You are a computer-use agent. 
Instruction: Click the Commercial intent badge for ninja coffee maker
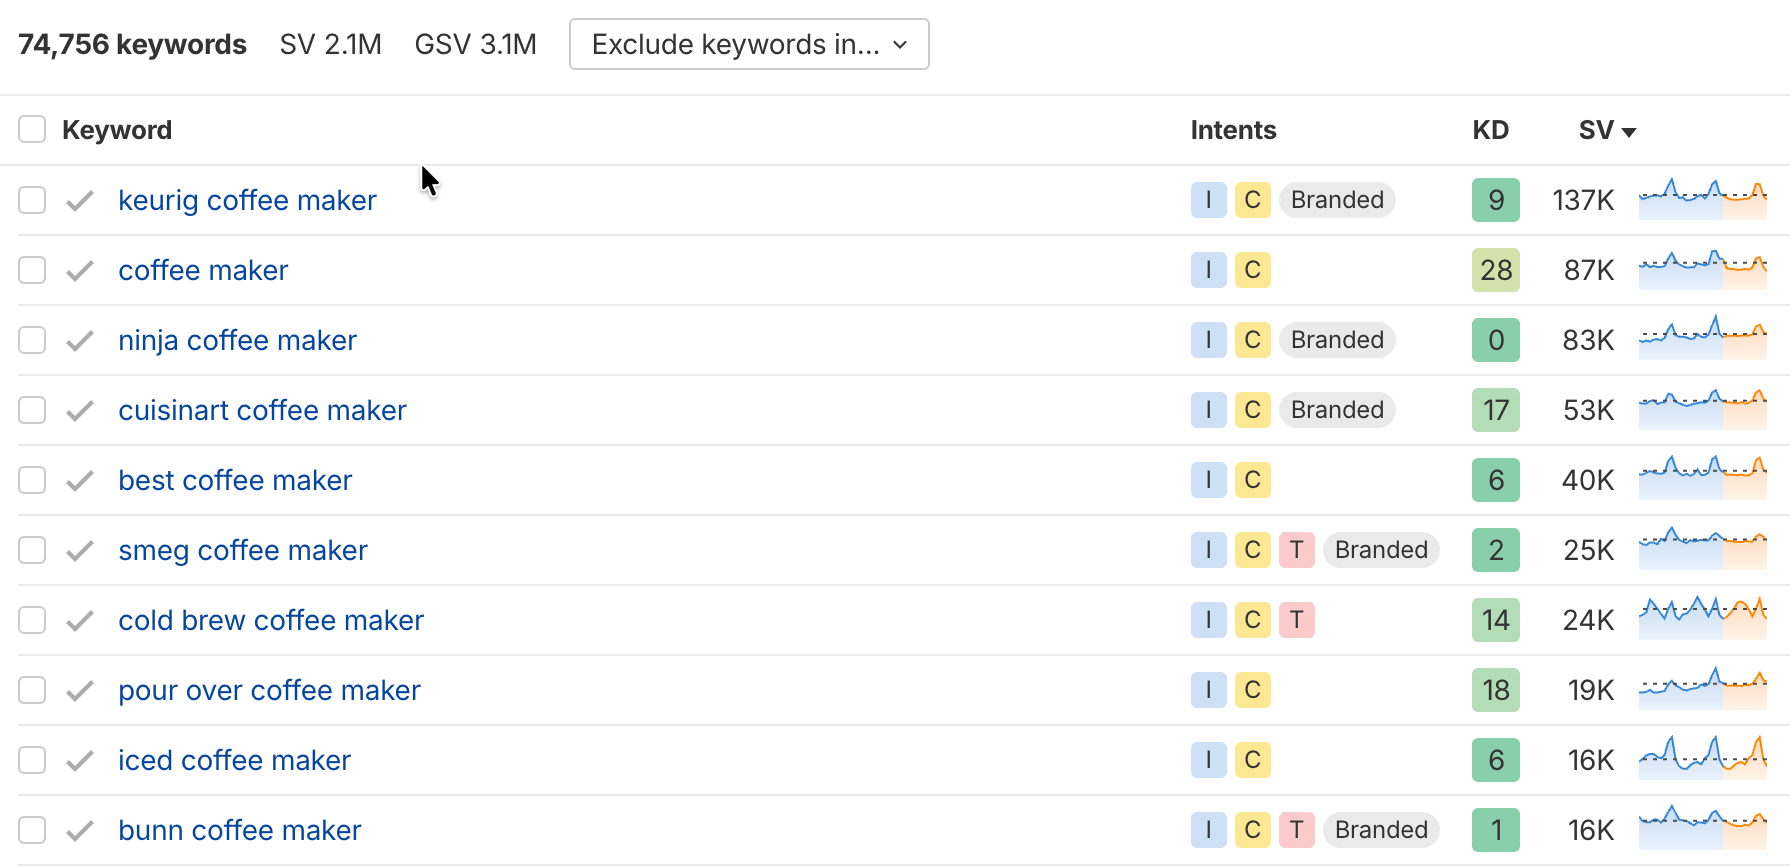(1252, 340)
